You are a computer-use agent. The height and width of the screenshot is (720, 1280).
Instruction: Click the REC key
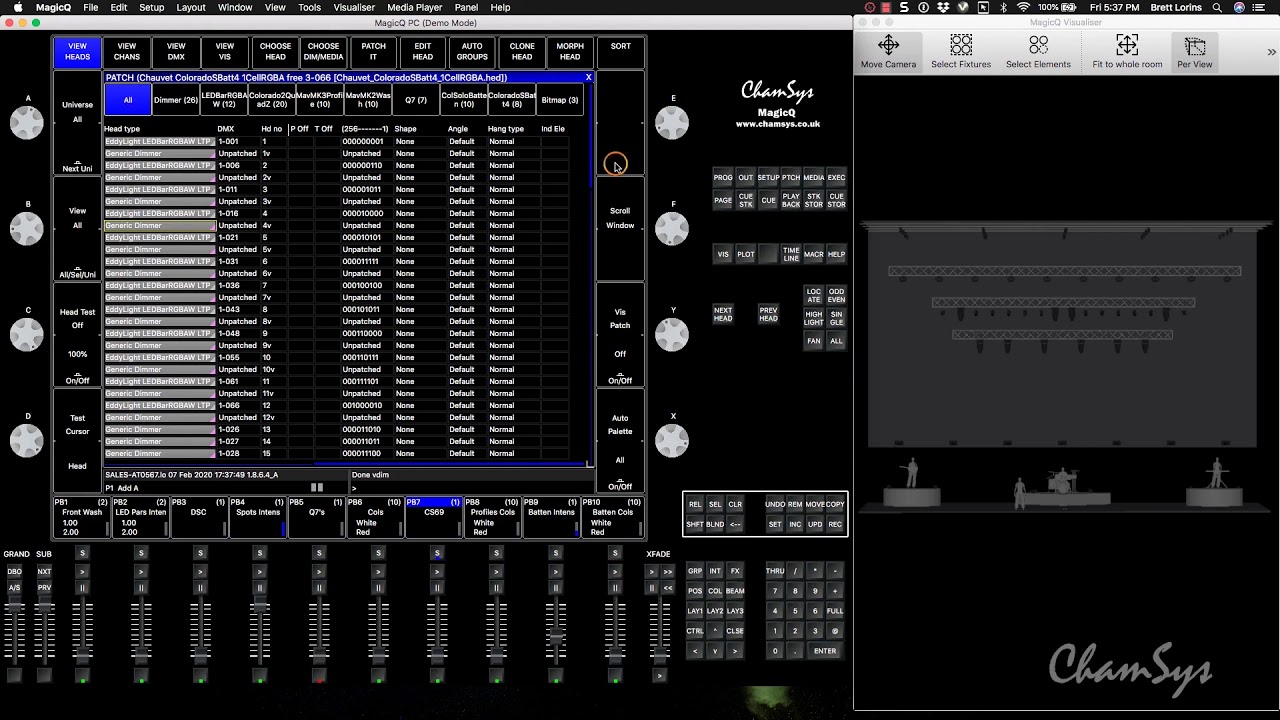point(835,524)
